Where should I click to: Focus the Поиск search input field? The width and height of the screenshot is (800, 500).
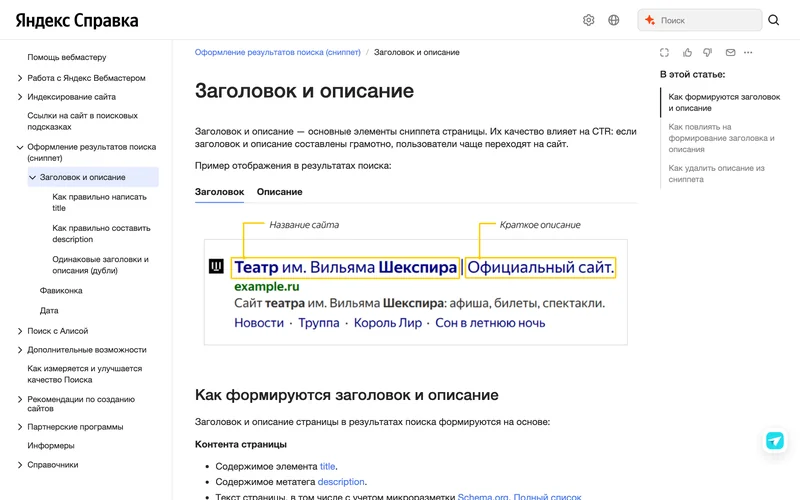(x=699, y=20)
